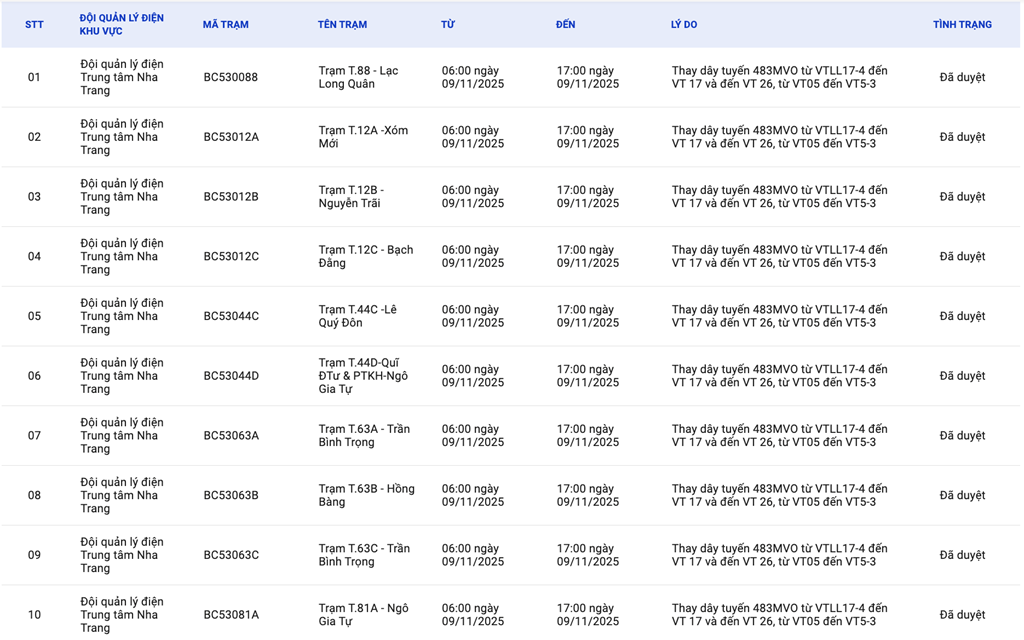Click the MÃ TRẠM column header

tap(225, 25)
